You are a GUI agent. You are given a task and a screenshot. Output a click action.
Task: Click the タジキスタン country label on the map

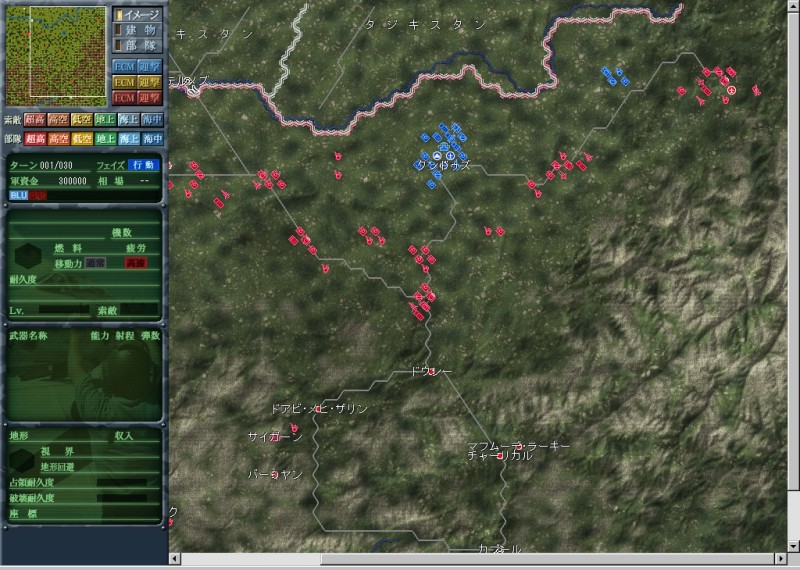click(425, 24)
